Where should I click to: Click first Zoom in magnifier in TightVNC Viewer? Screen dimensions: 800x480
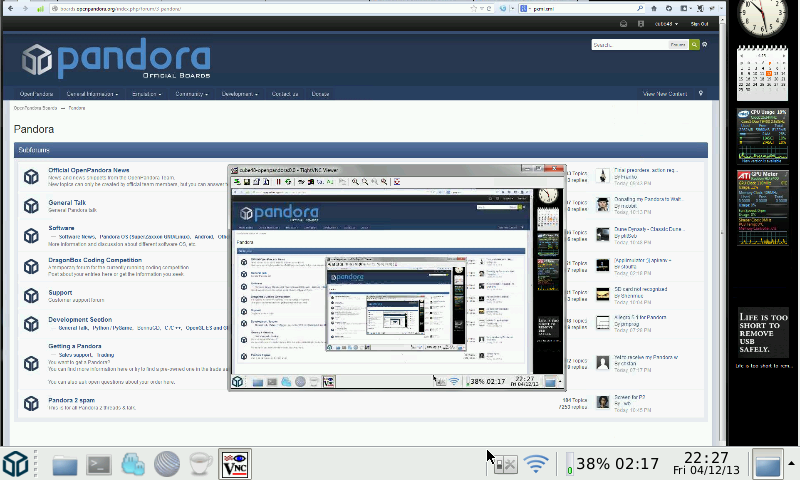pos(355,182)
